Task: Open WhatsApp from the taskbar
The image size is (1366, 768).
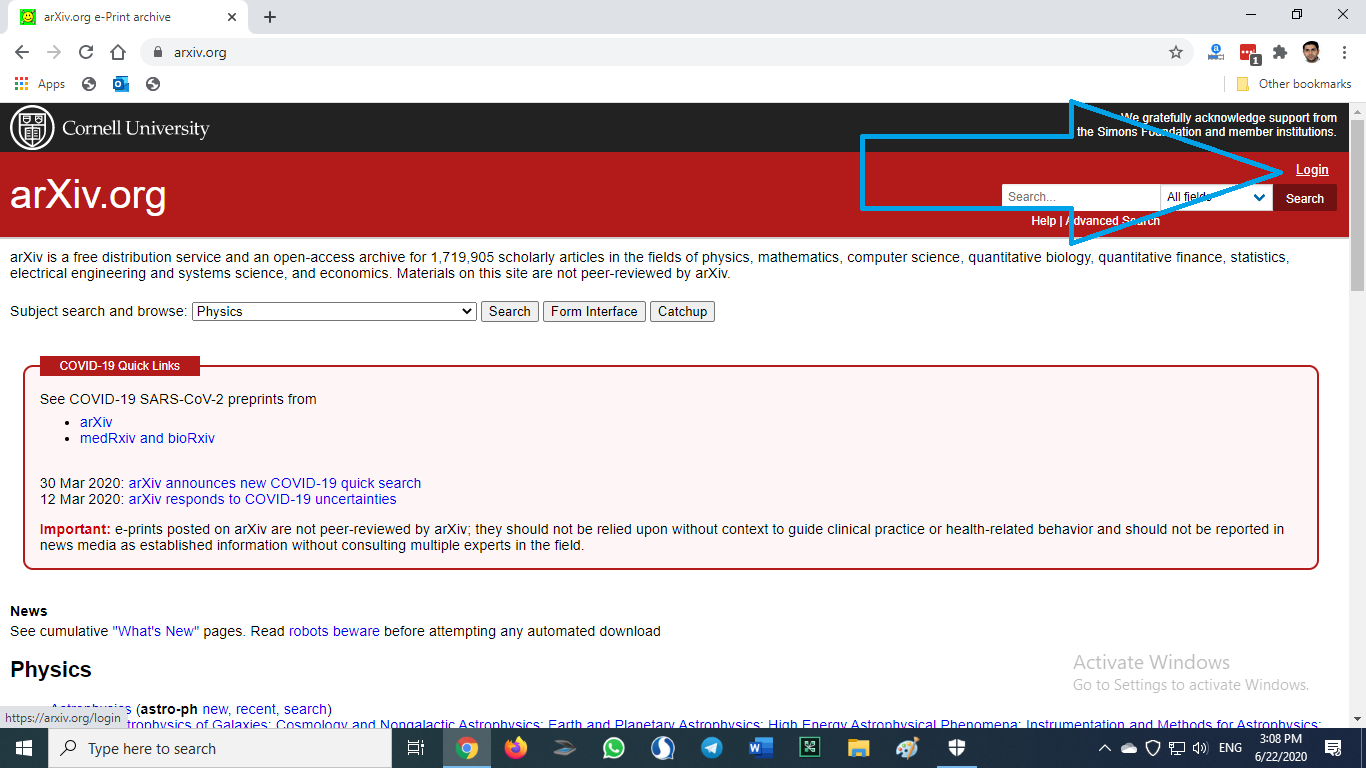Action: coord(613,748)
